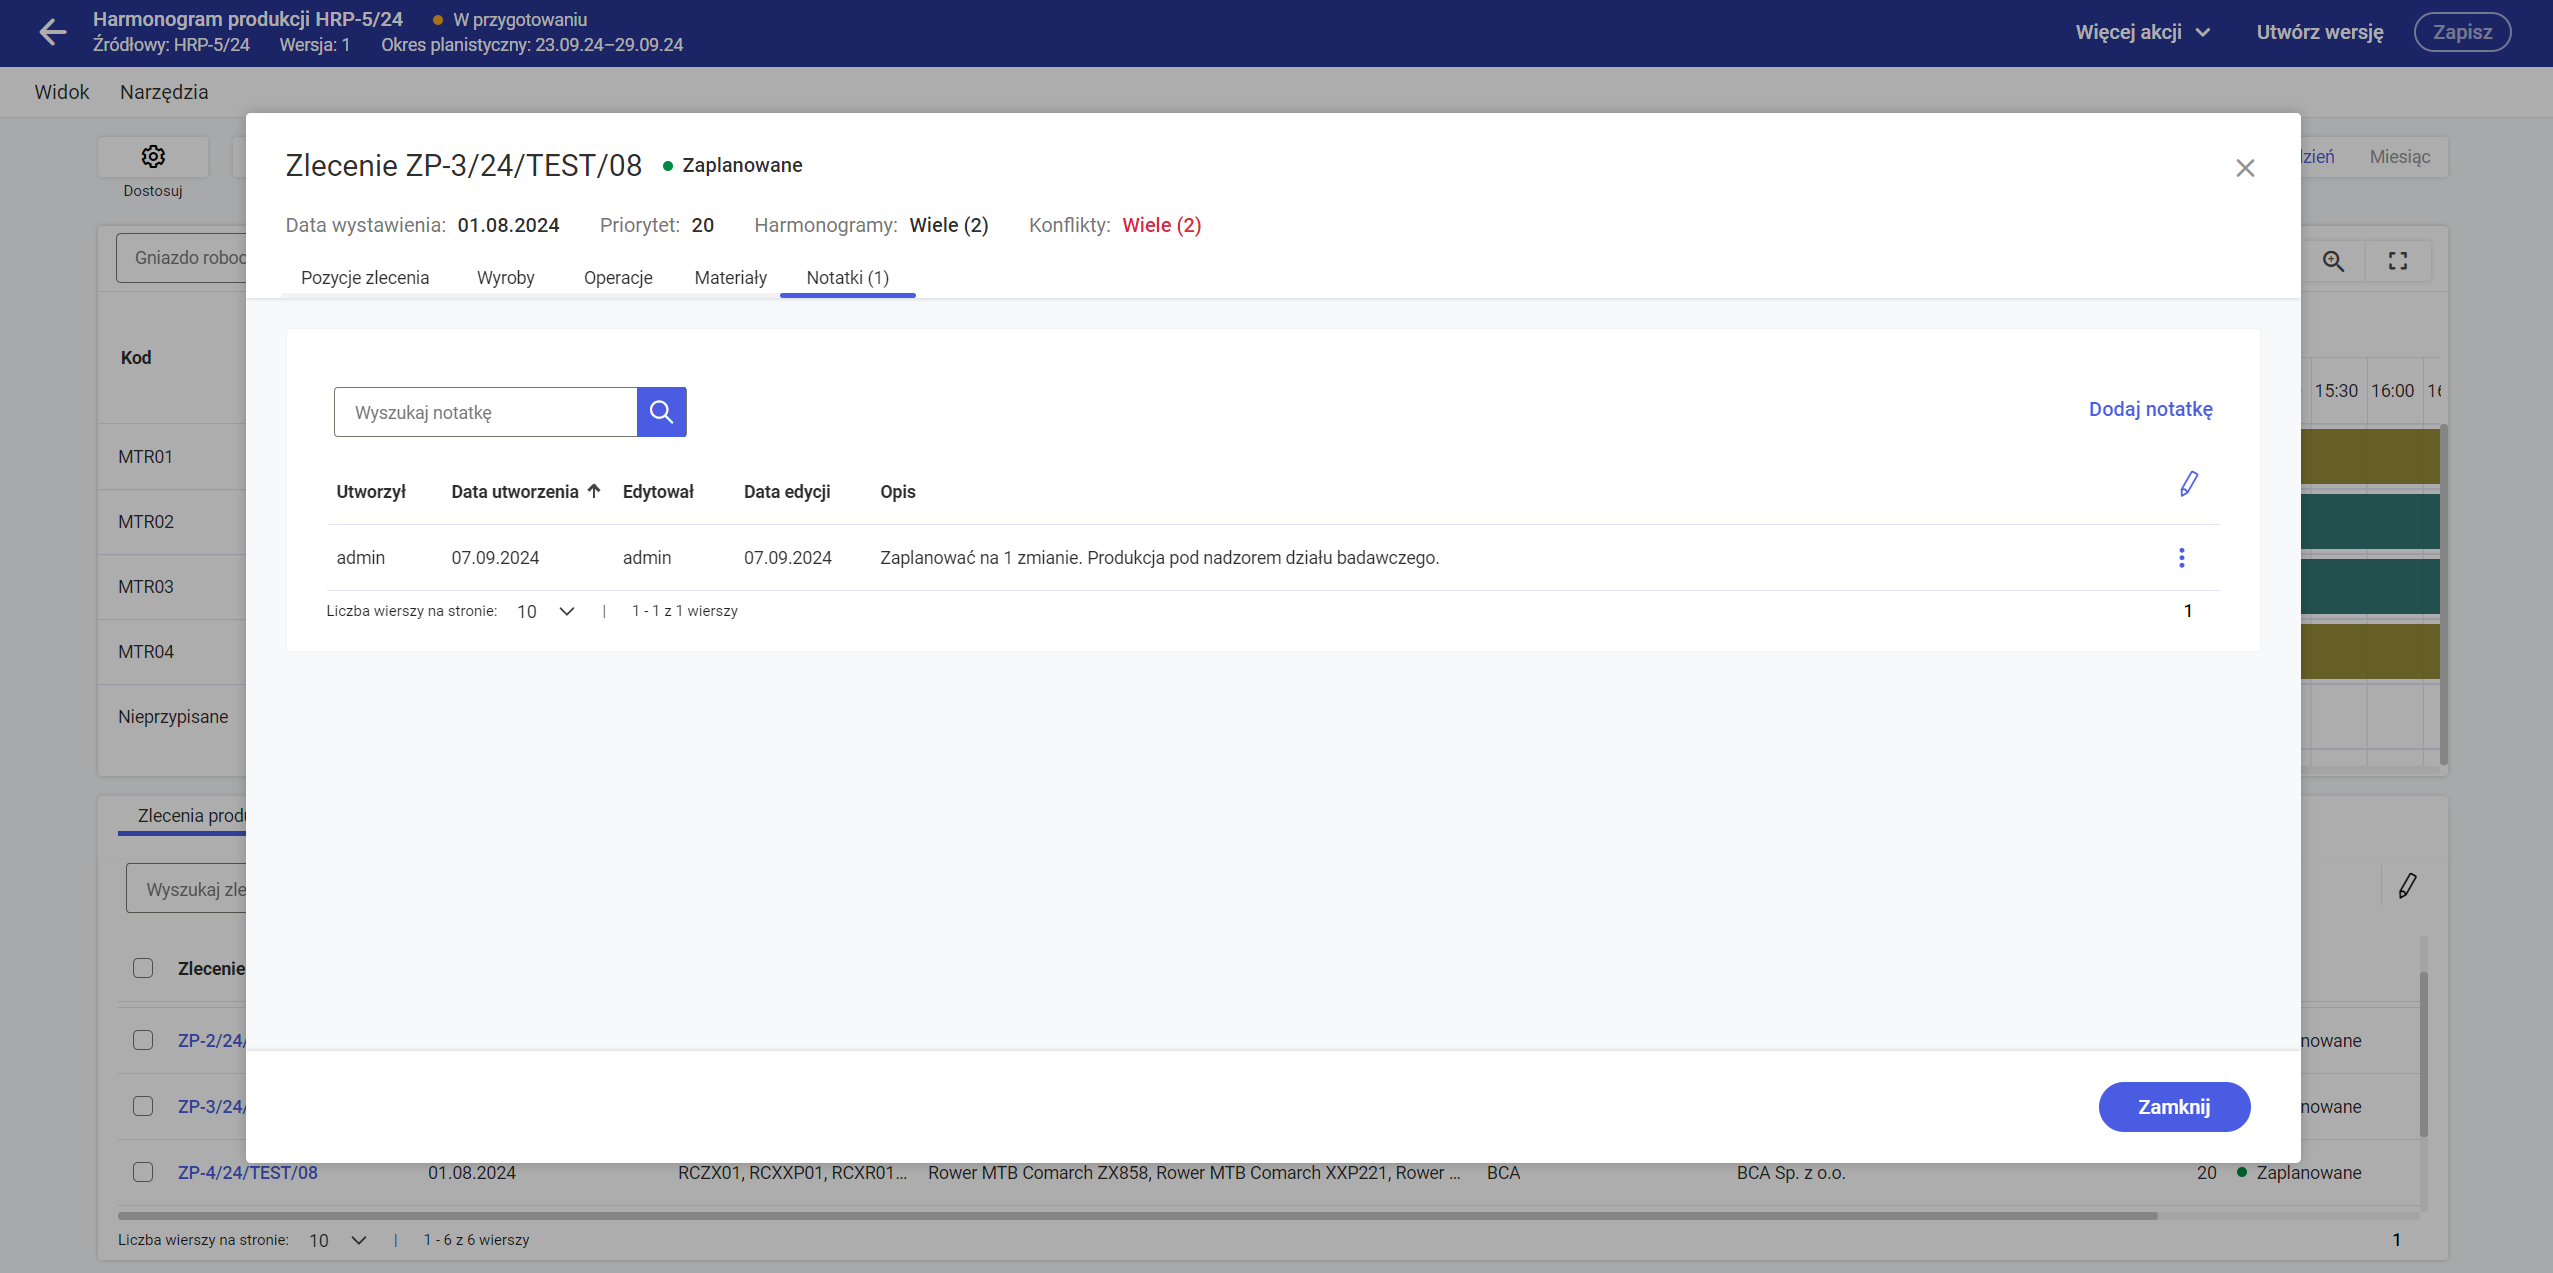The width and height of the screenshot is (2553, 1273).
Task: Click the Kod column header
Action: 136,357
